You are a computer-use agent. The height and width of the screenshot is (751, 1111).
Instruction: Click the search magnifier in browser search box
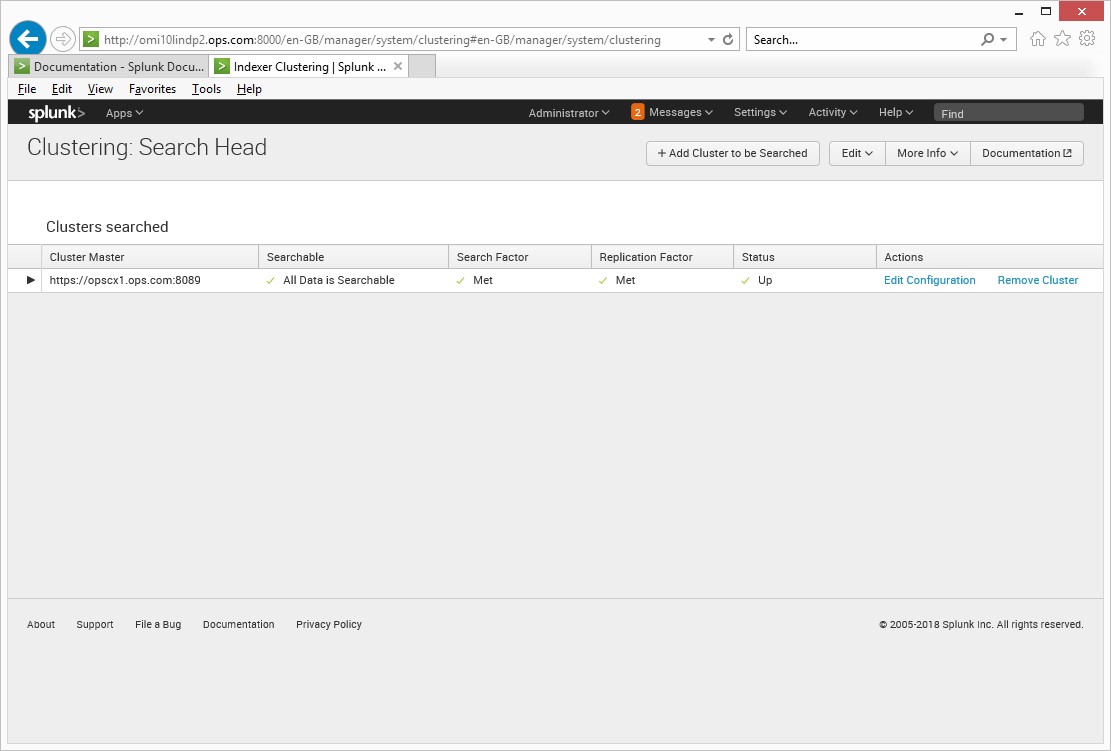click(x=988, y=40)
